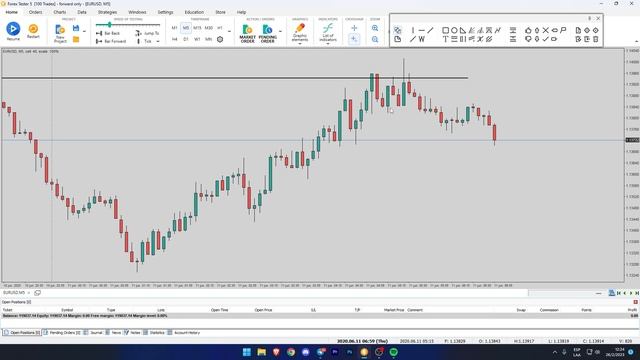Click the Tick button
Image resolution: width=640 pixels, height=360 pixels.
(144, 41)
